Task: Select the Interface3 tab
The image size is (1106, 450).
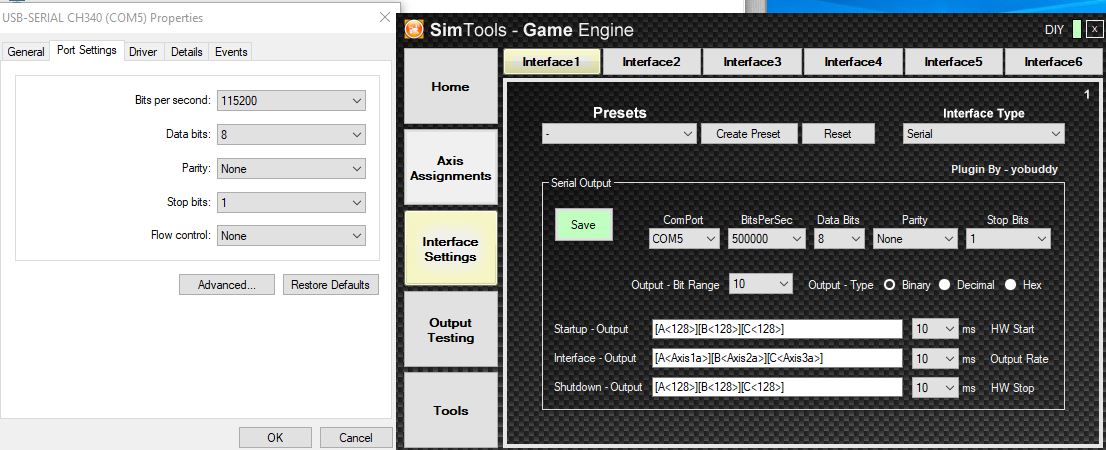Action: pos(753,61)
